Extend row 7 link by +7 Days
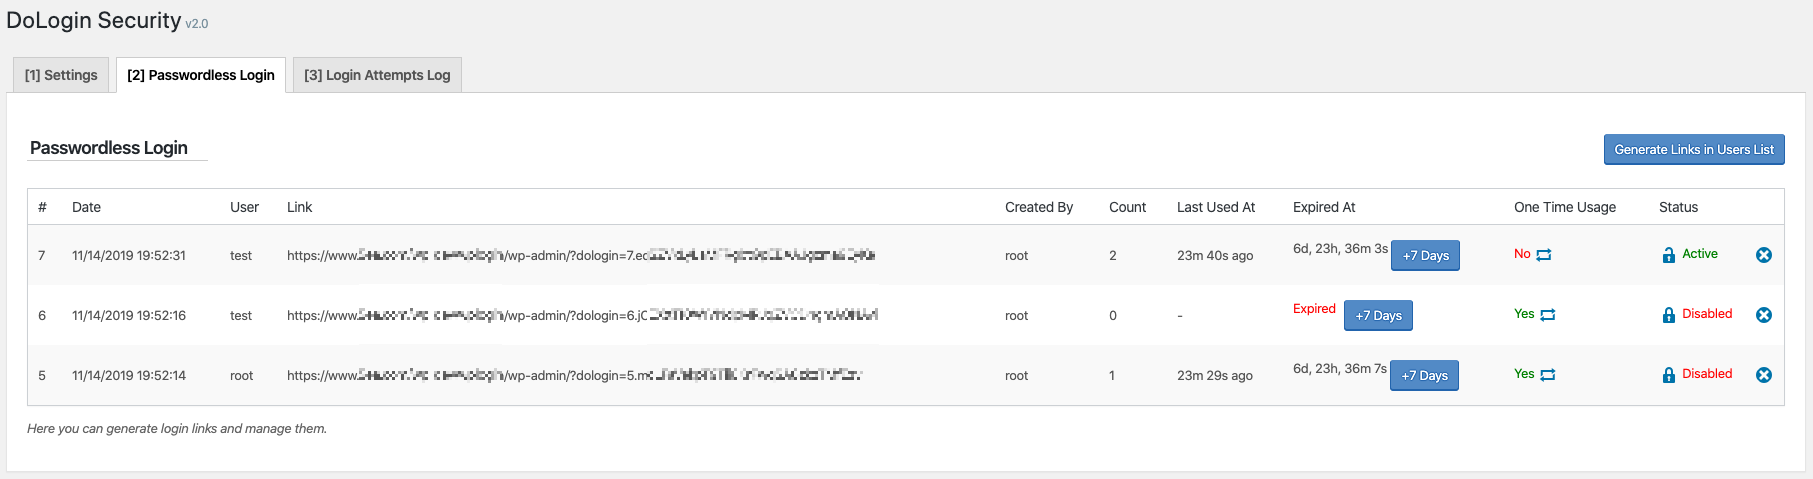 [1426, 255]
